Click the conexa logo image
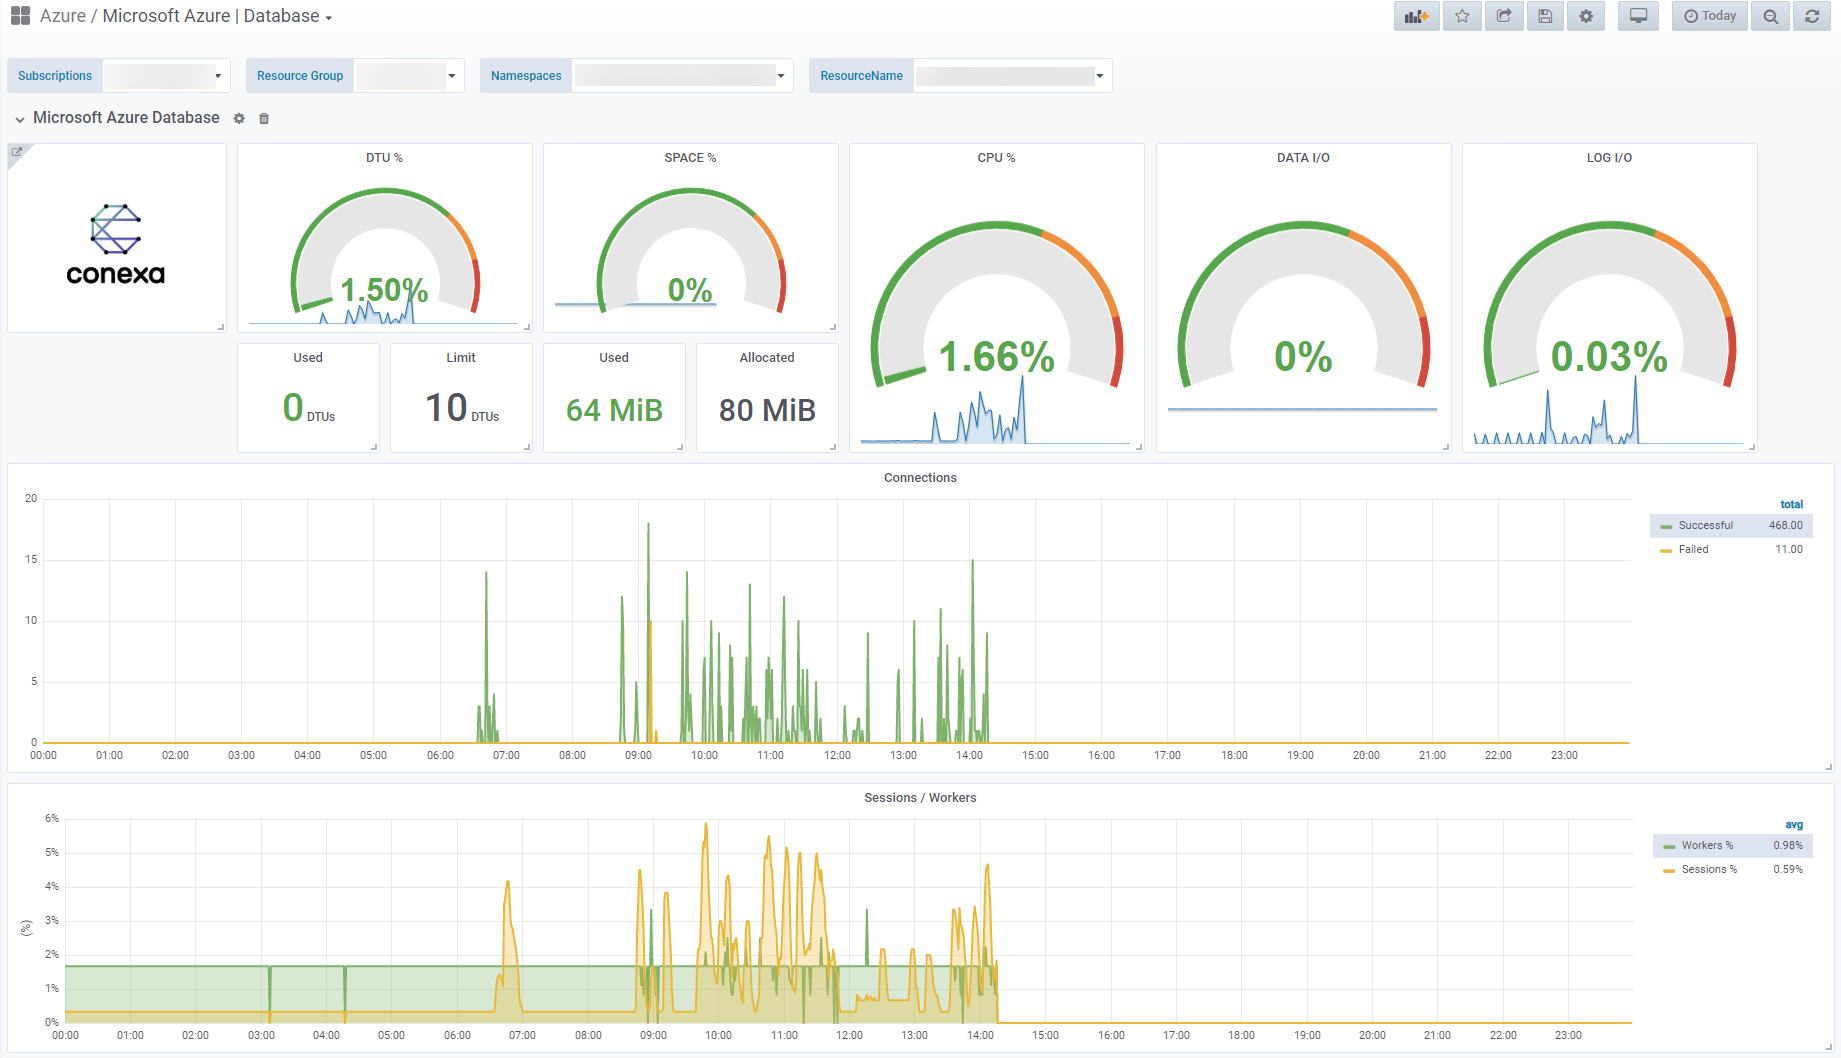Image resolution: width=1841 pixels, height=1058 pixels. point(116,245)
